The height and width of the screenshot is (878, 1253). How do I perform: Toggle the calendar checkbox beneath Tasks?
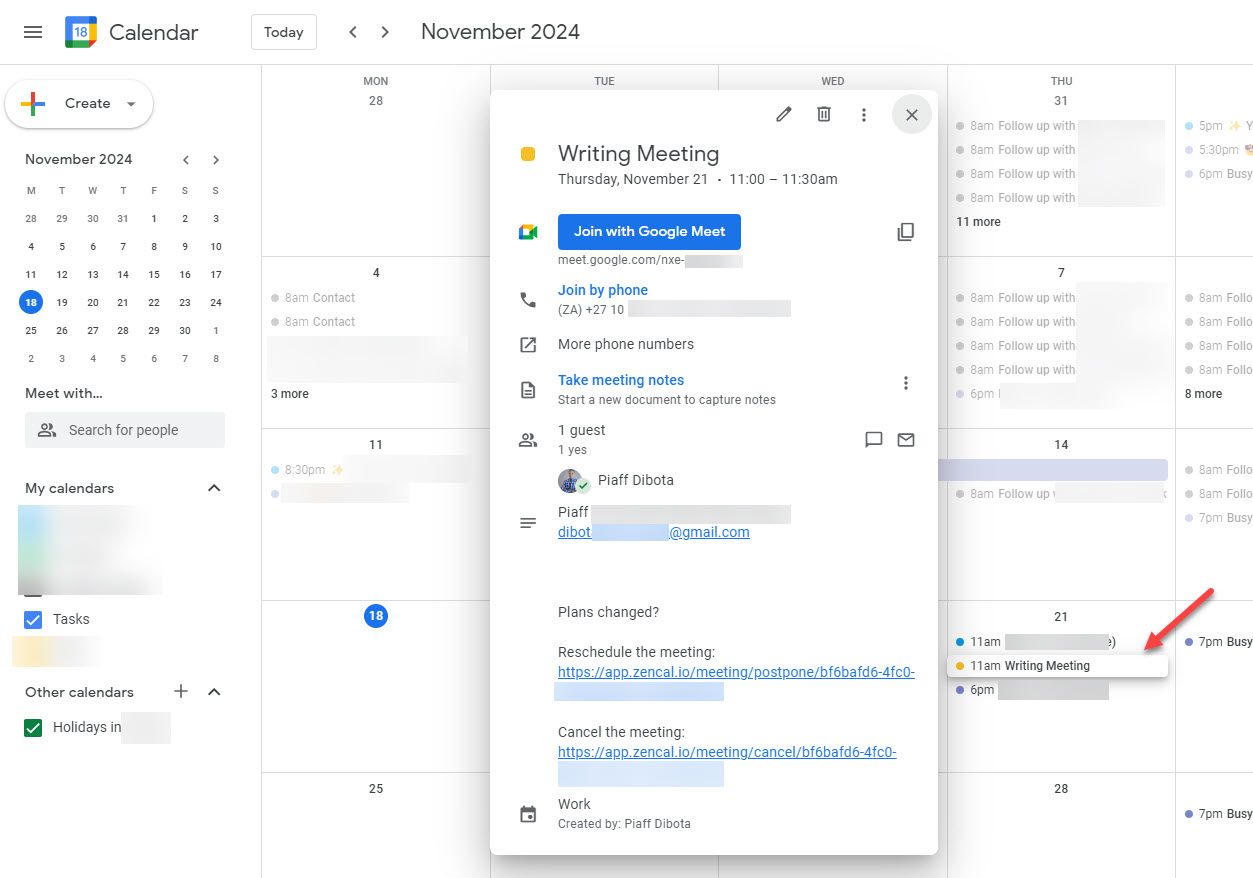[31, 651]
